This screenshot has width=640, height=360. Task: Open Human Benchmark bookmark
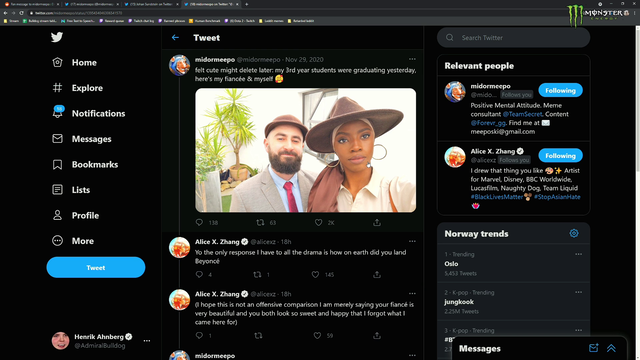click(204, 21)
